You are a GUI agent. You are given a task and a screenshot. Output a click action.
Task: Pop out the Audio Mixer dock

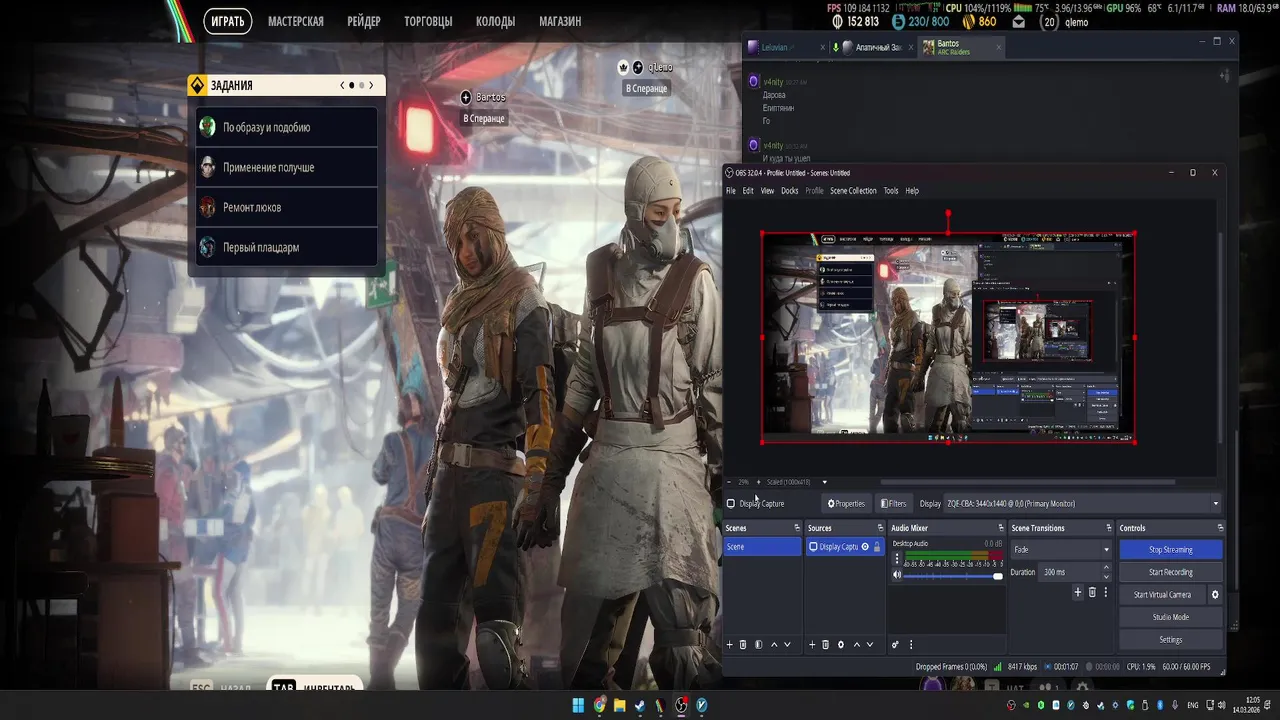click(1000, 528)
